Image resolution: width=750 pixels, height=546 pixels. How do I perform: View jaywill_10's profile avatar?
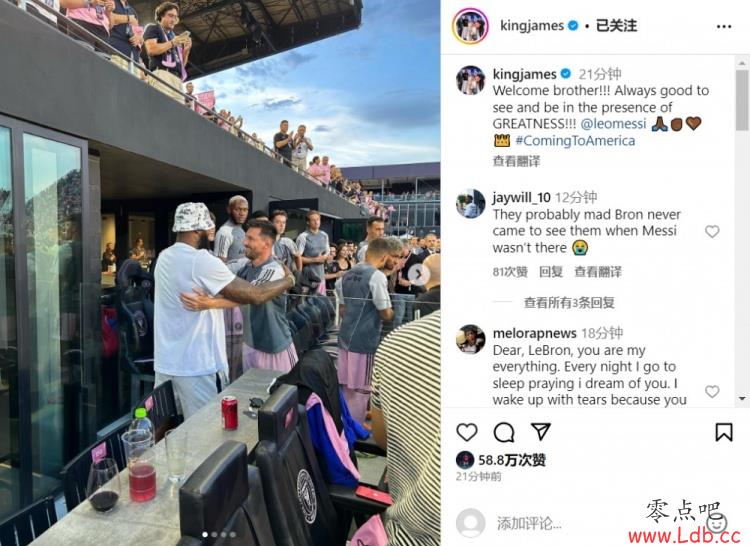tap(471, 204)
